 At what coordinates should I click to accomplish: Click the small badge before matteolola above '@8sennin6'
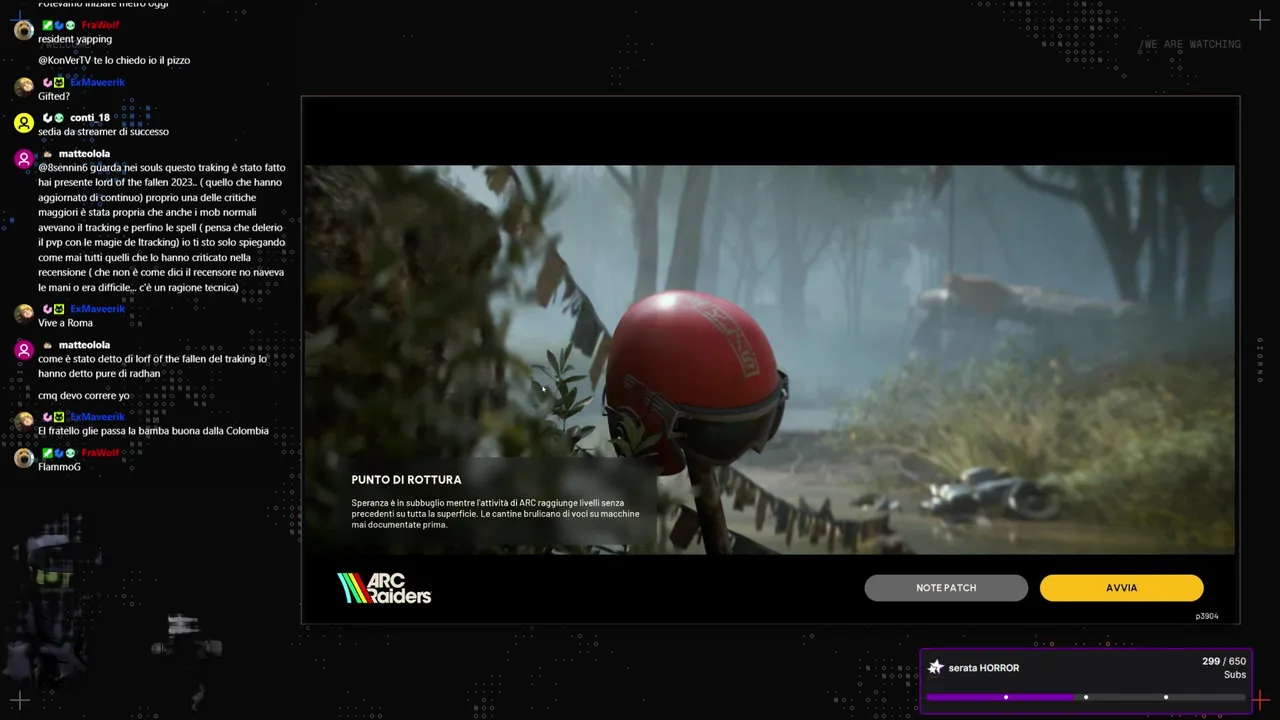[x=47, y=154]
